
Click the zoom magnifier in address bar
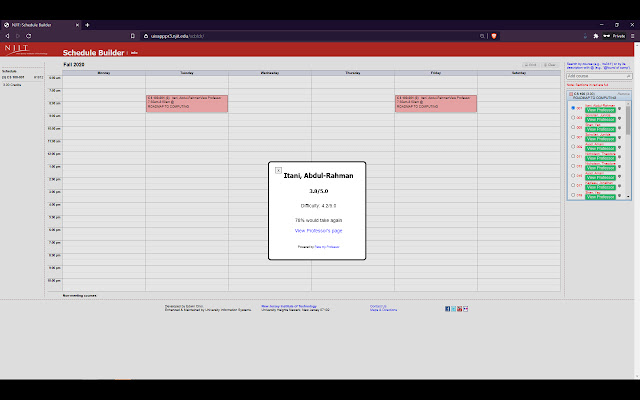click(482, 36)
